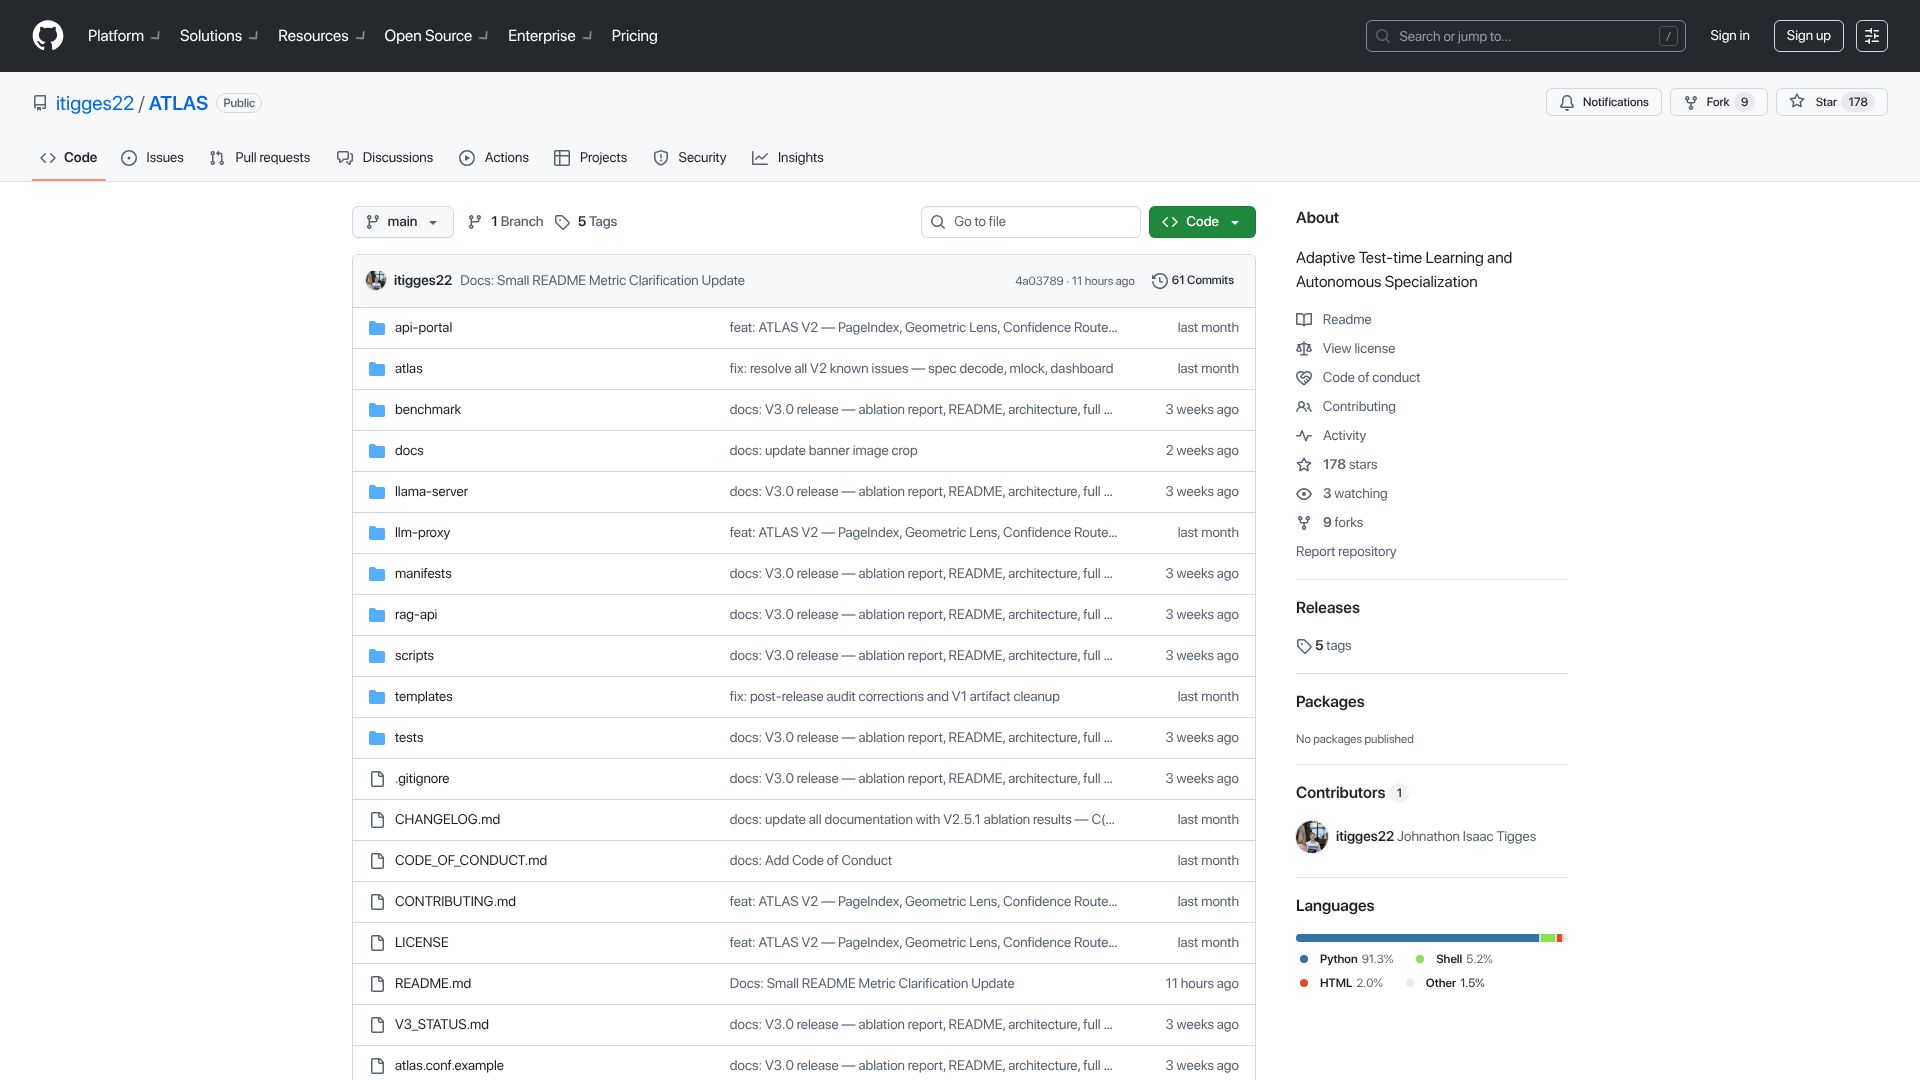Click the Search or jump to field
This screenshot has width=1920, height=1080.
(1526, 36)
